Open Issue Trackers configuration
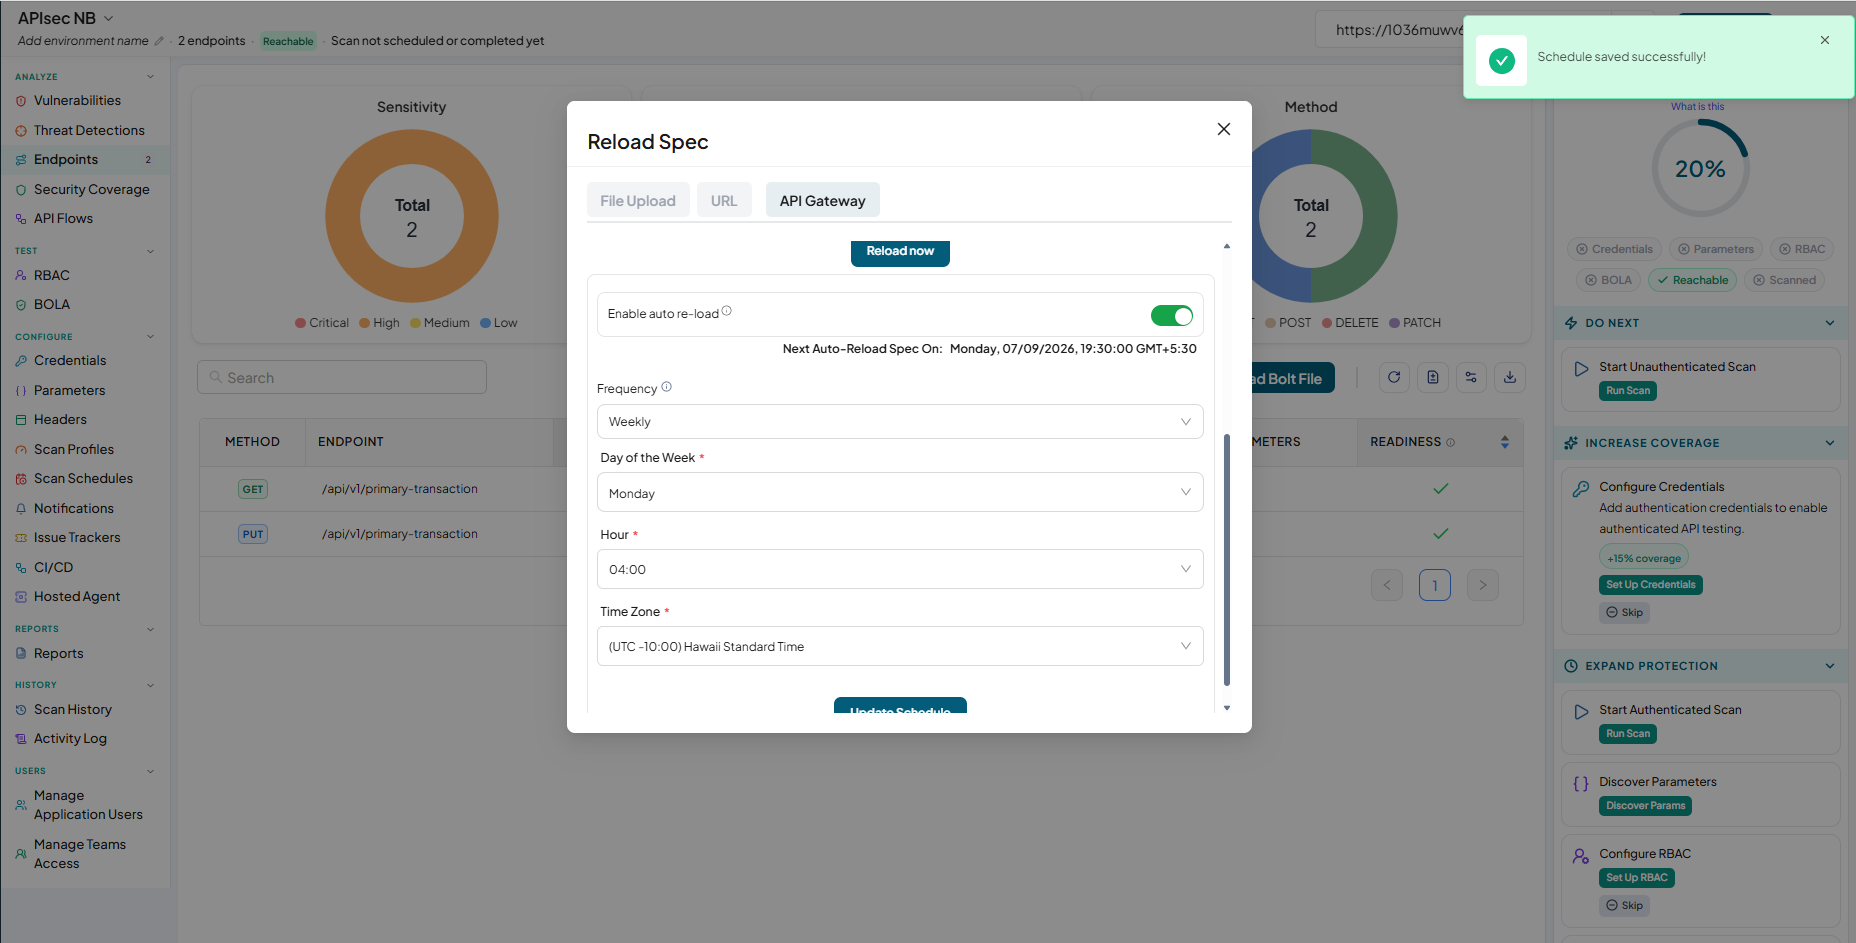The width and height of the screenshot is (1856, 943). [x=76, y=537]
